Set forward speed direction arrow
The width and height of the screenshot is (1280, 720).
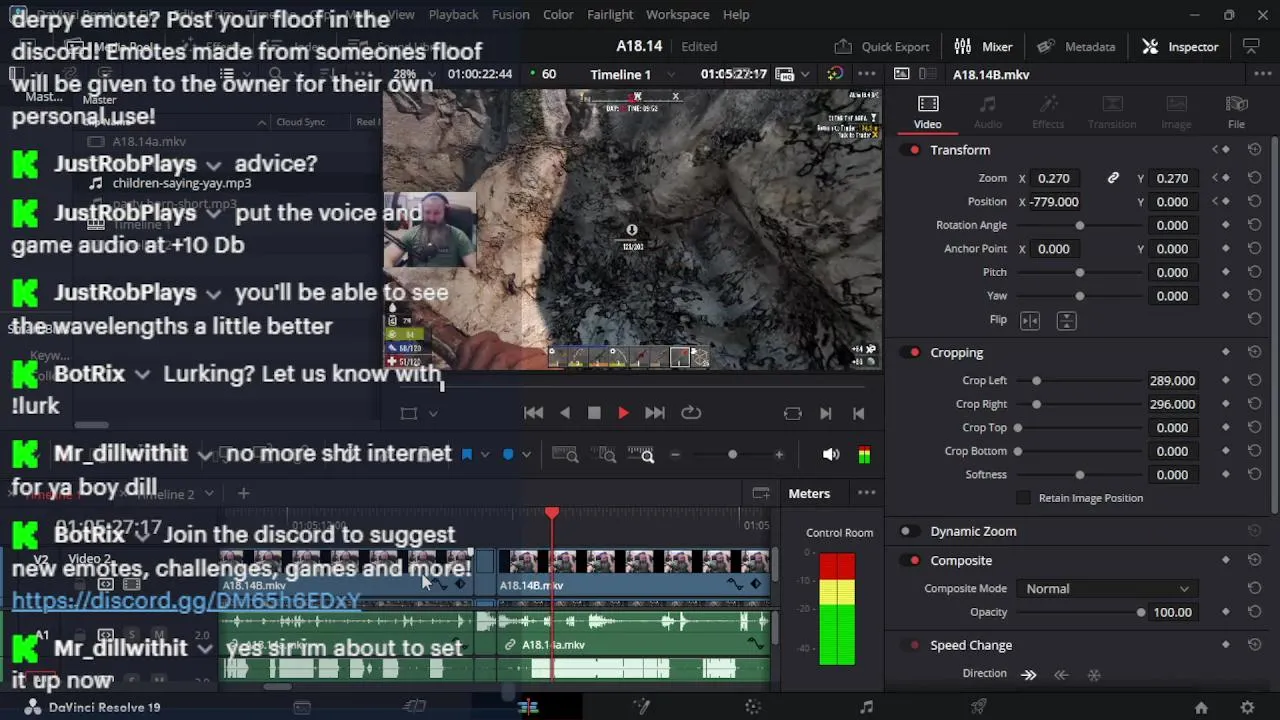tap(1029, 675)
